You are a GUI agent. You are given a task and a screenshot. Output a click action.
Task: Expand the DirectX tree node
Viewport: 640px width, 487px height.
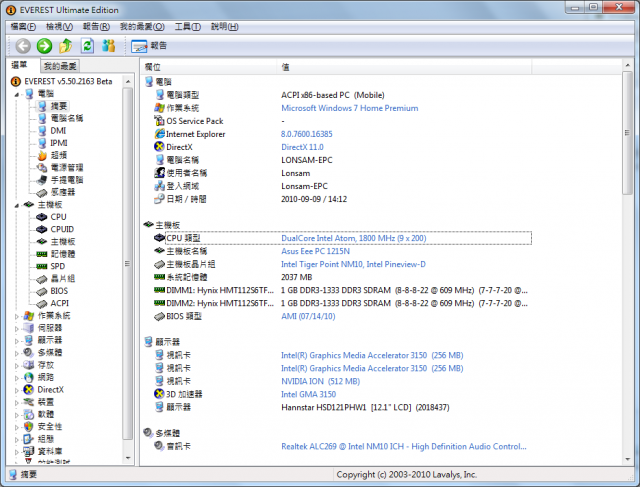coord(16,390)
